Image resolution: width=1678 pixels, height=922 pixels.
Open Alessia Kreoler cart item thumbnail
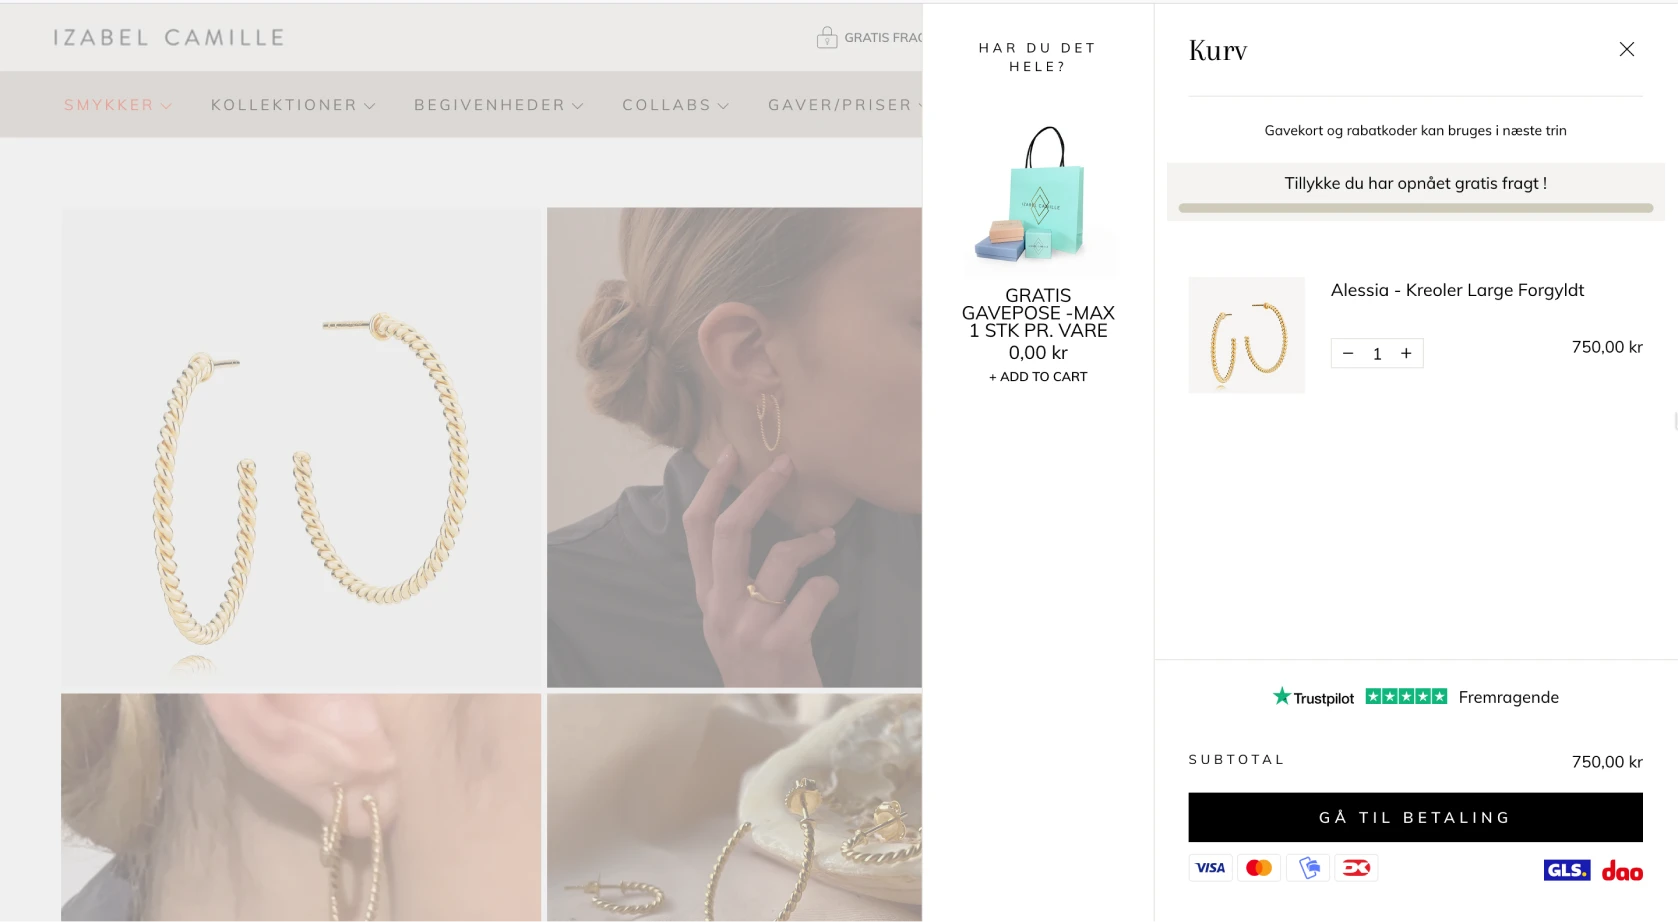click(1247, 335)
